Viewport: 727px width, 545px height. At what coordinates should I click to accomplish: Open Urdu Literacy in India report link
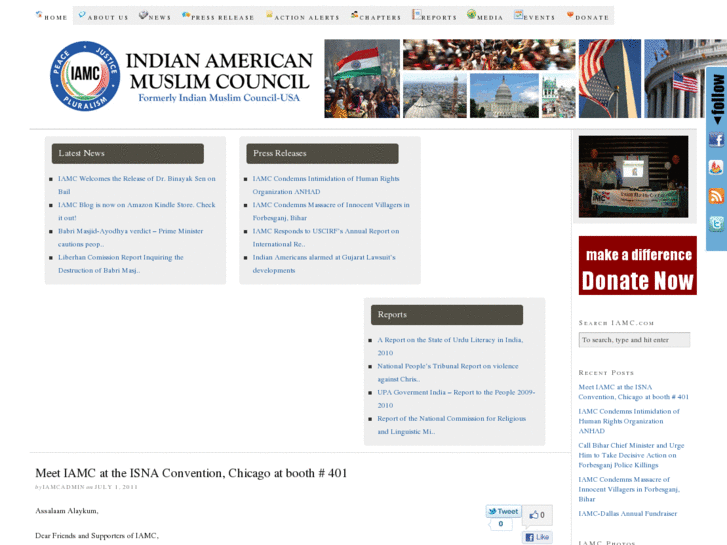(450, 346)
